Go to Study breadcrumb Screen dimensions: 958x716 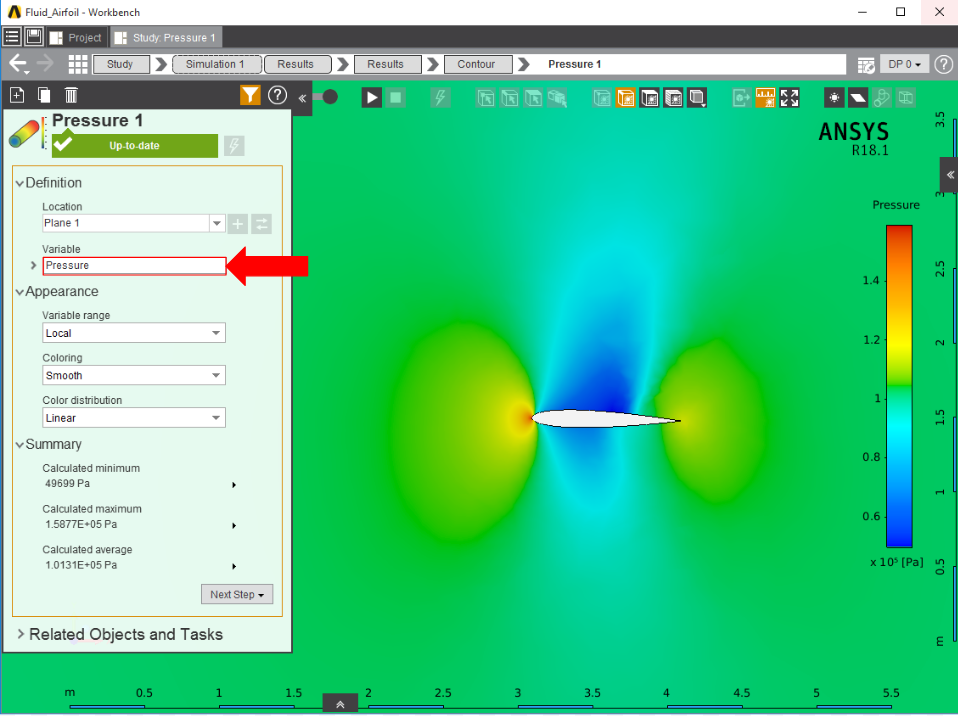(120, 64)
